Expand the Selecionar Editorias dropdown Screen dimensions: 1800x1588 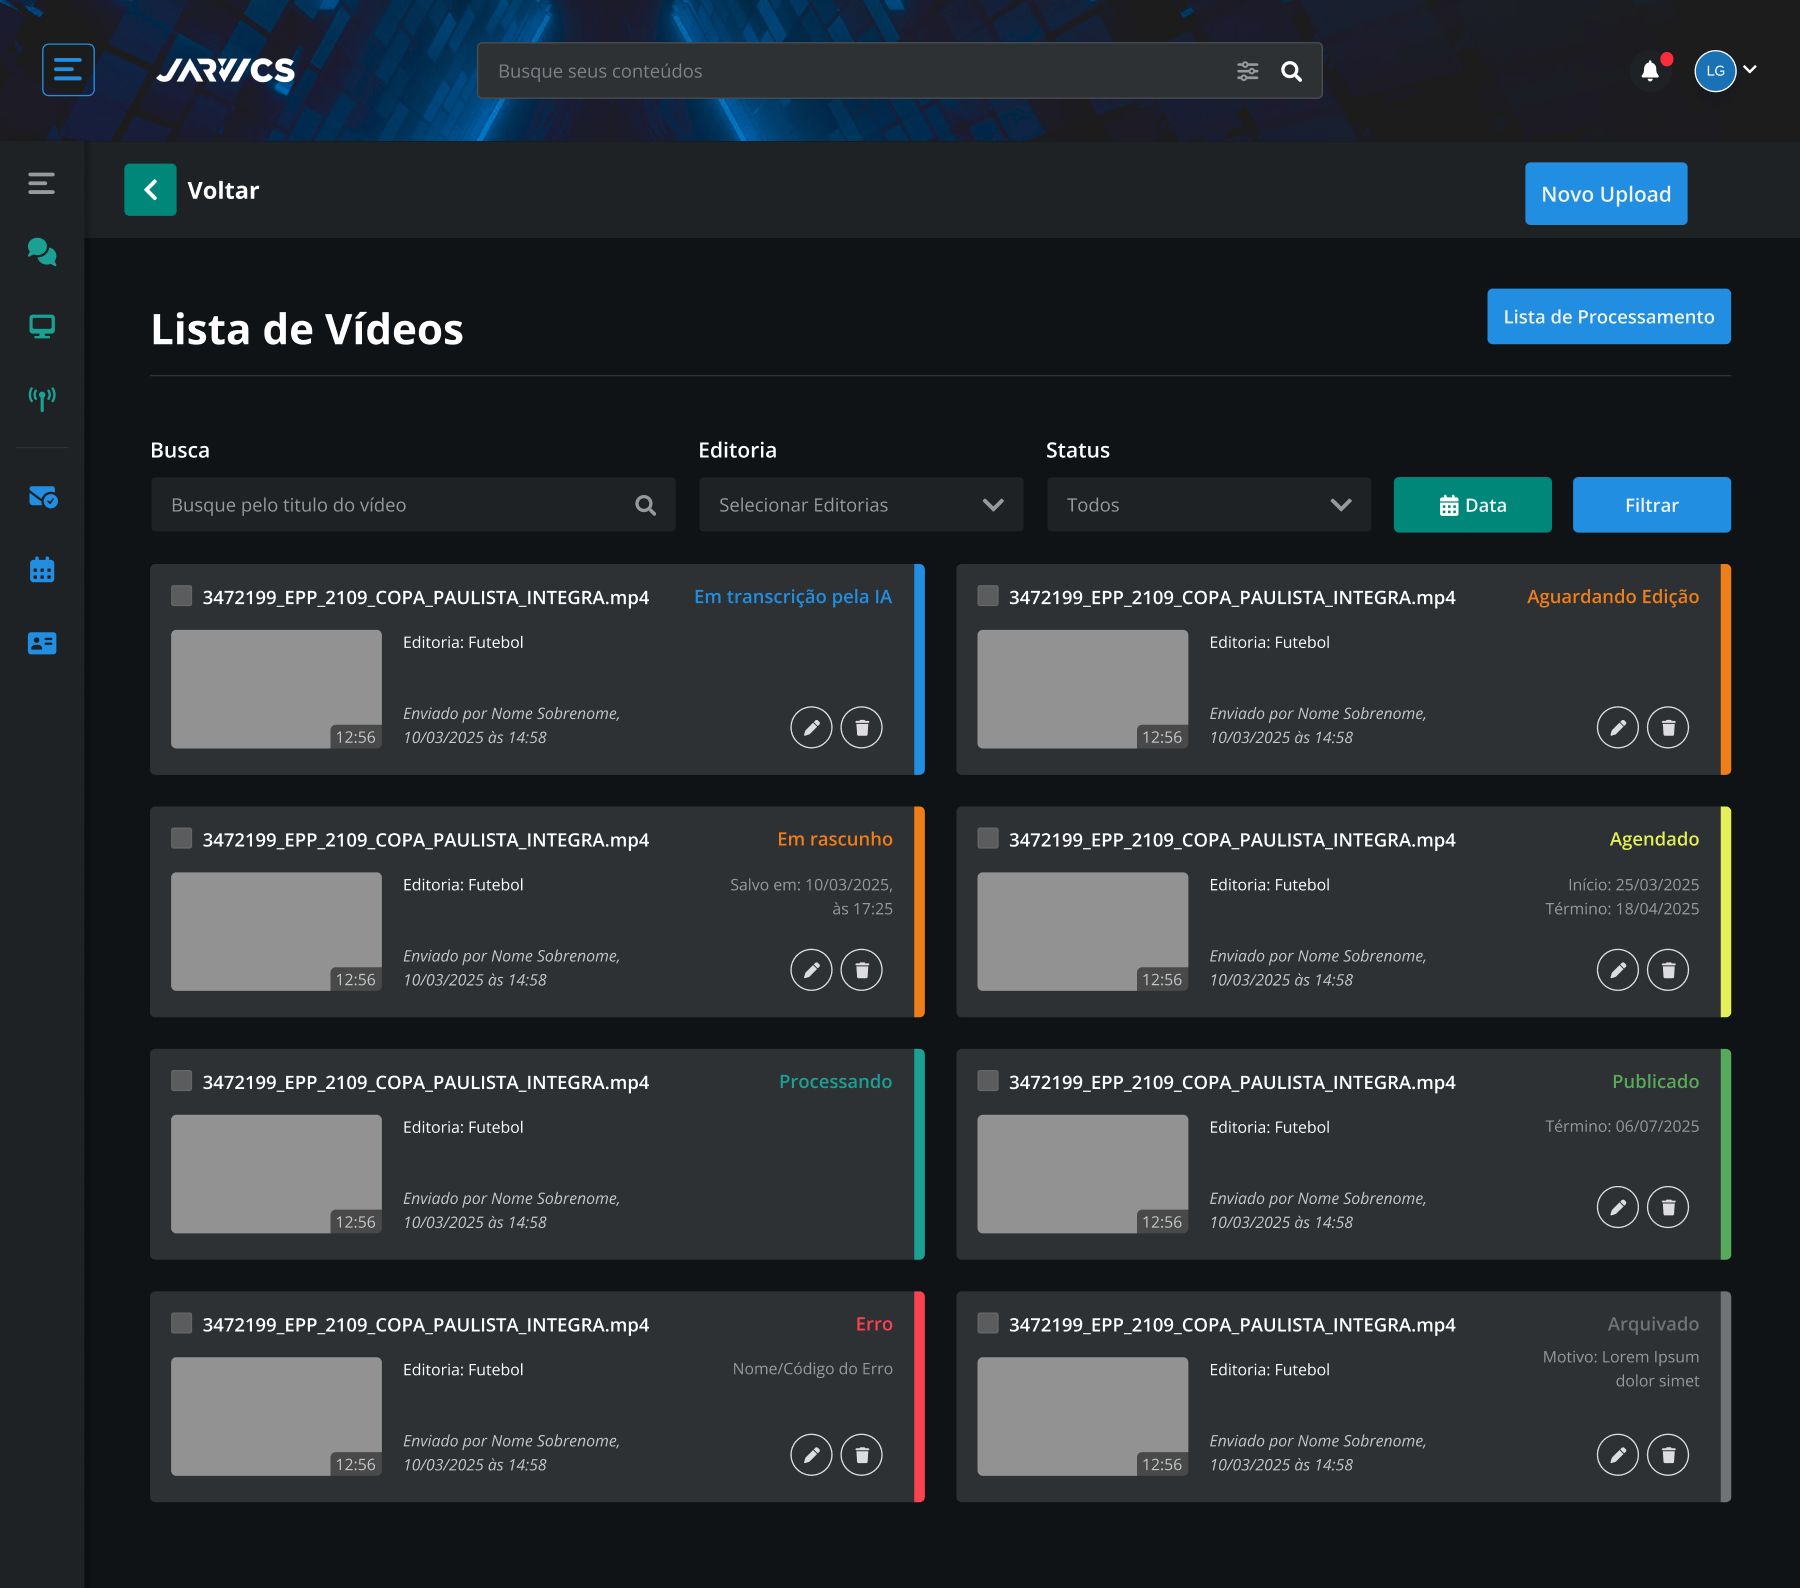861,505
